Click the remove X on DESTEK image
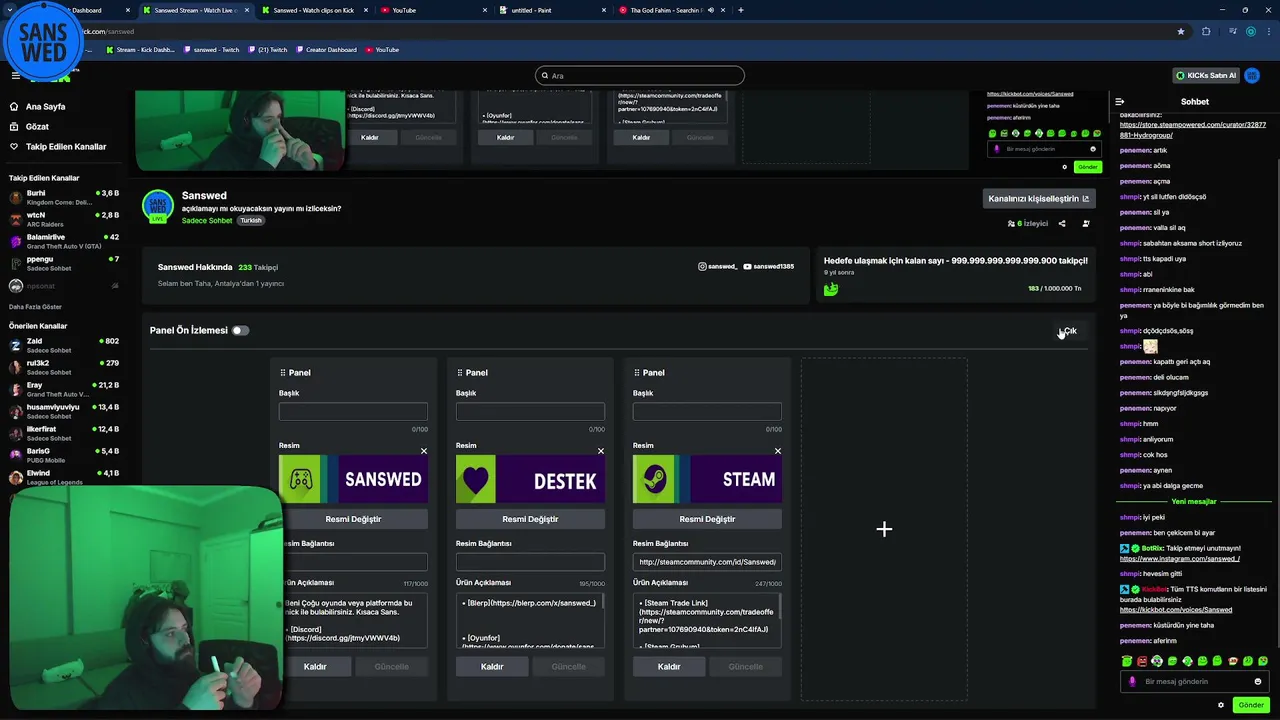Viewport: 1280px width, 720px height. pyautogui.click(x=601, y=451)
